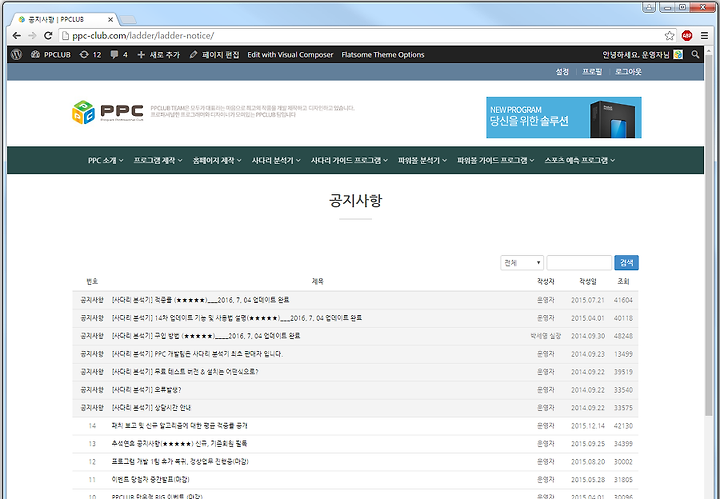
Task: Click the NEW PROGRAM banner
Action: (564, 118)
